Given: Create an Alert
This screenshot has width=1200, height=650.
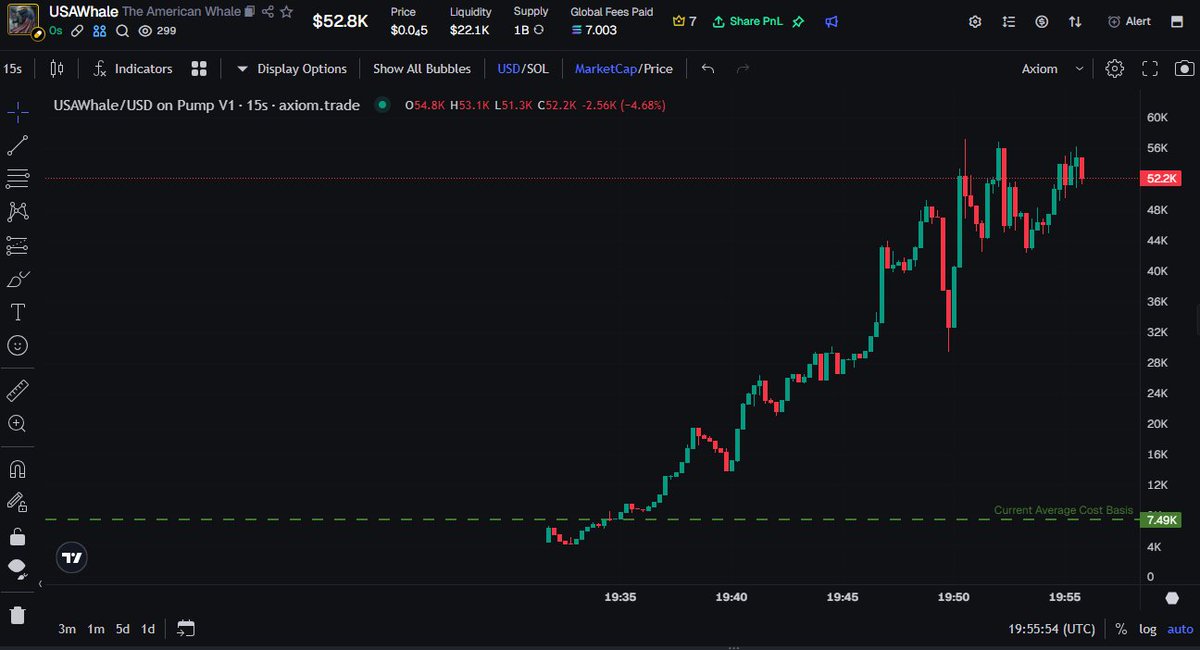Looking at the screenshot, I should pyautogui.click(x=1130, y=21).
